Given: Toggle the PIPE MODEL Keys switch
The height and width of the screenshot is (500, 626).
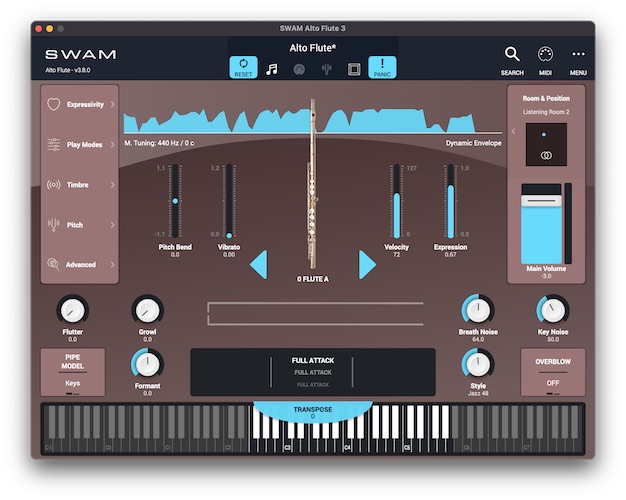Looking at the screenshot, I should [x=73, y=372].
